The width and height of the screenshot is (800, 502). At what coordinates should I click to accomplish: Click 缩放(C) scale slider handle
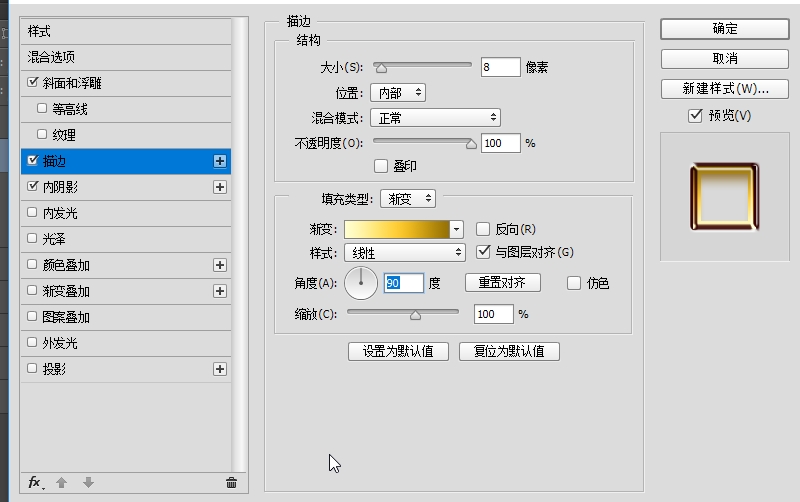pos(415,315)
